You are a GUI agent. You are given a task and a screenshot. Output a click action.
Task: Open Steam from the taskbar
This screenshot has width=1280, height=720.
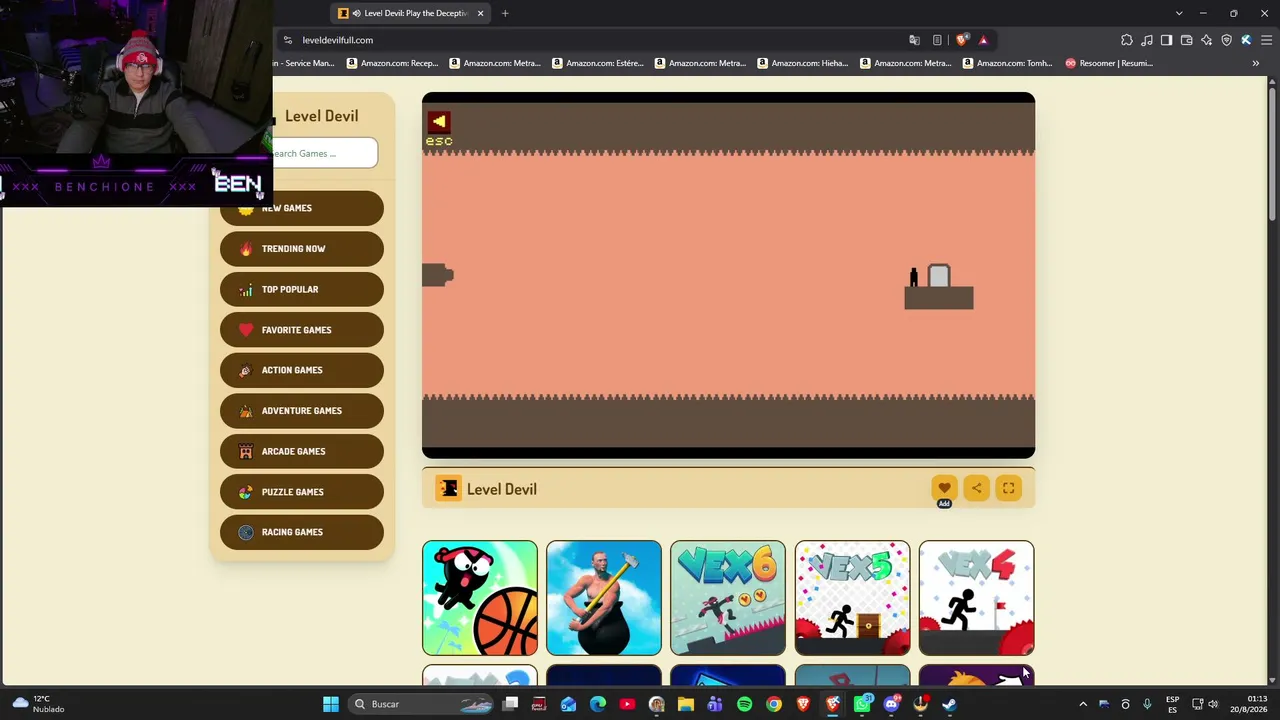pos(949,704)
